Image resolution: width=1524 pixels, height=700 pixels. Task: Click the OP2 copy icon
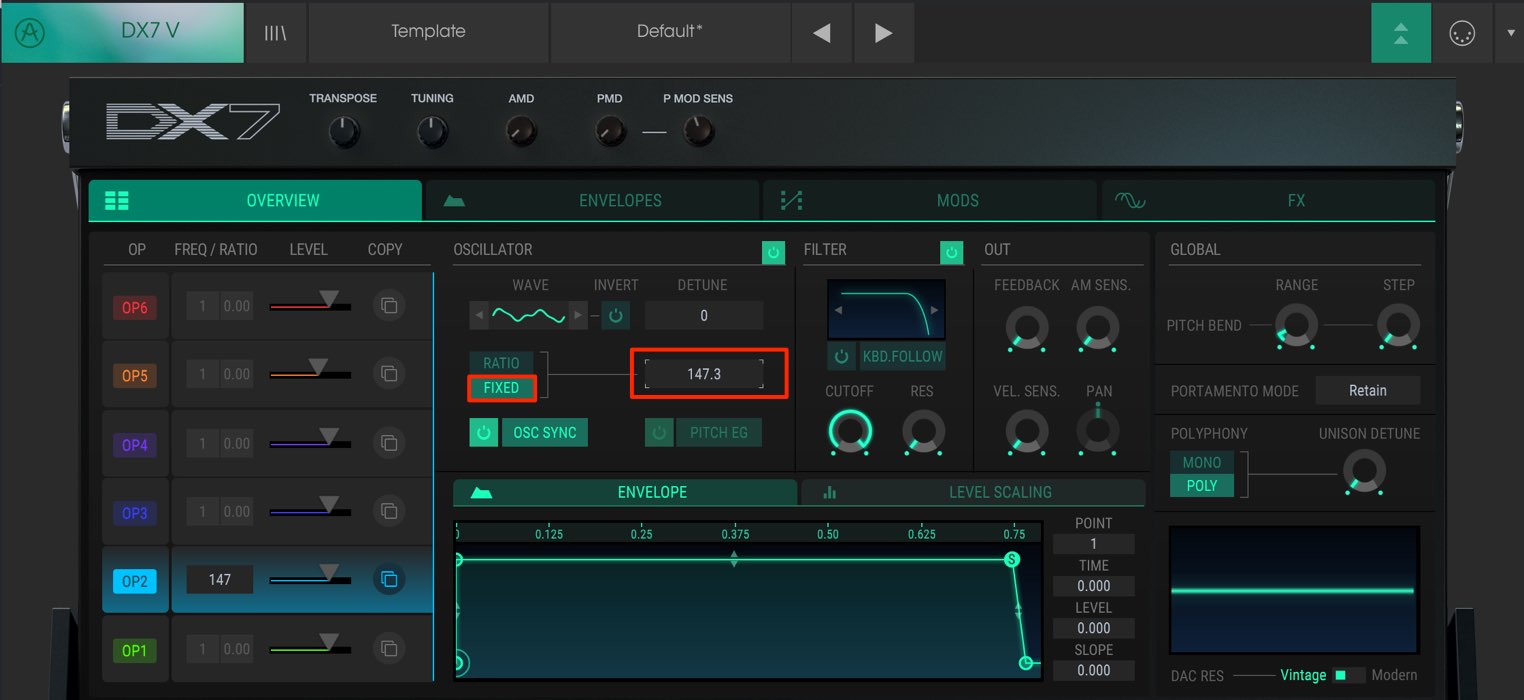coord(389,579)
